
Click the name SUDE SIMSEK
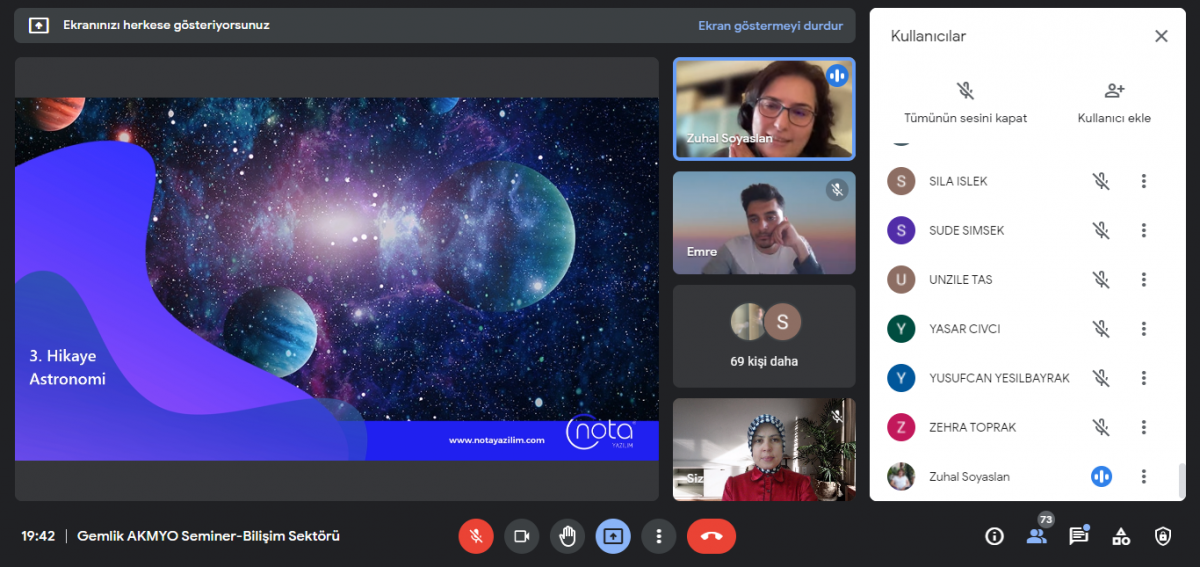point(966,230)
